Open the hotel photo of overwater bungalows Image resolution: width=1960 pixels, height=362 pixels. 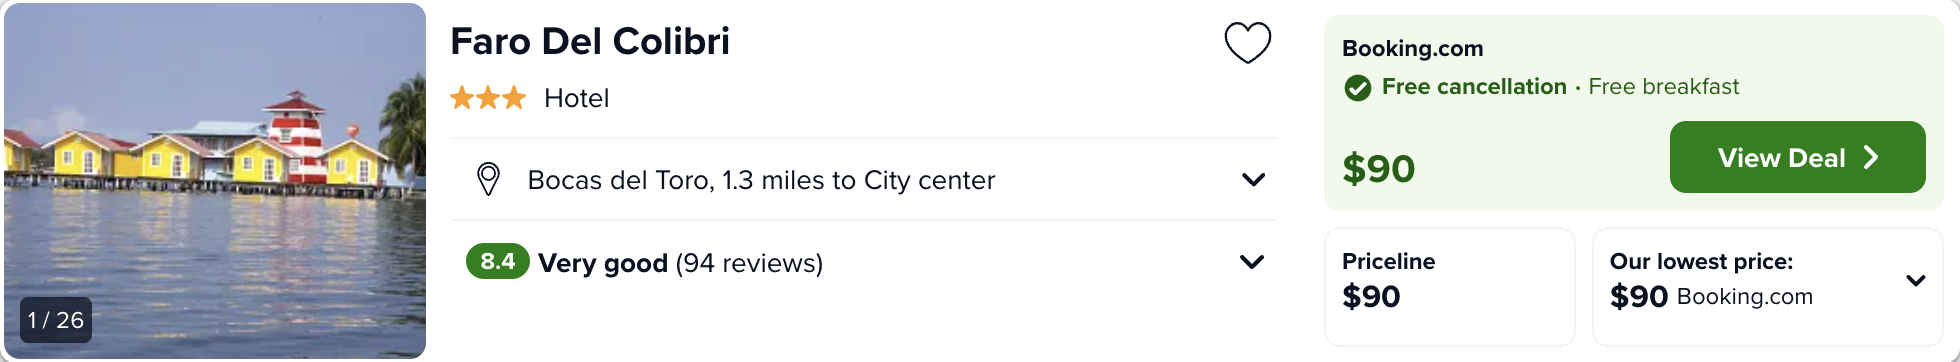point(215,181)
